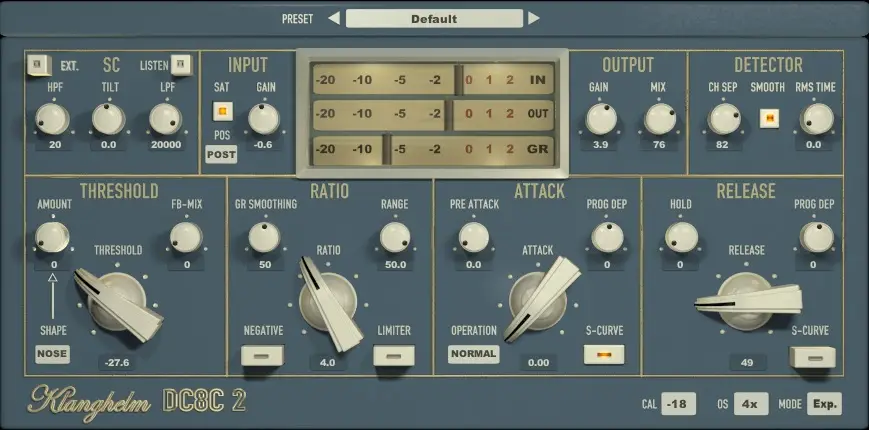Click the input gain value -0.6
The width and height of the screenshot is (869, 430).
pyautogui.click(x=265, y=145)
